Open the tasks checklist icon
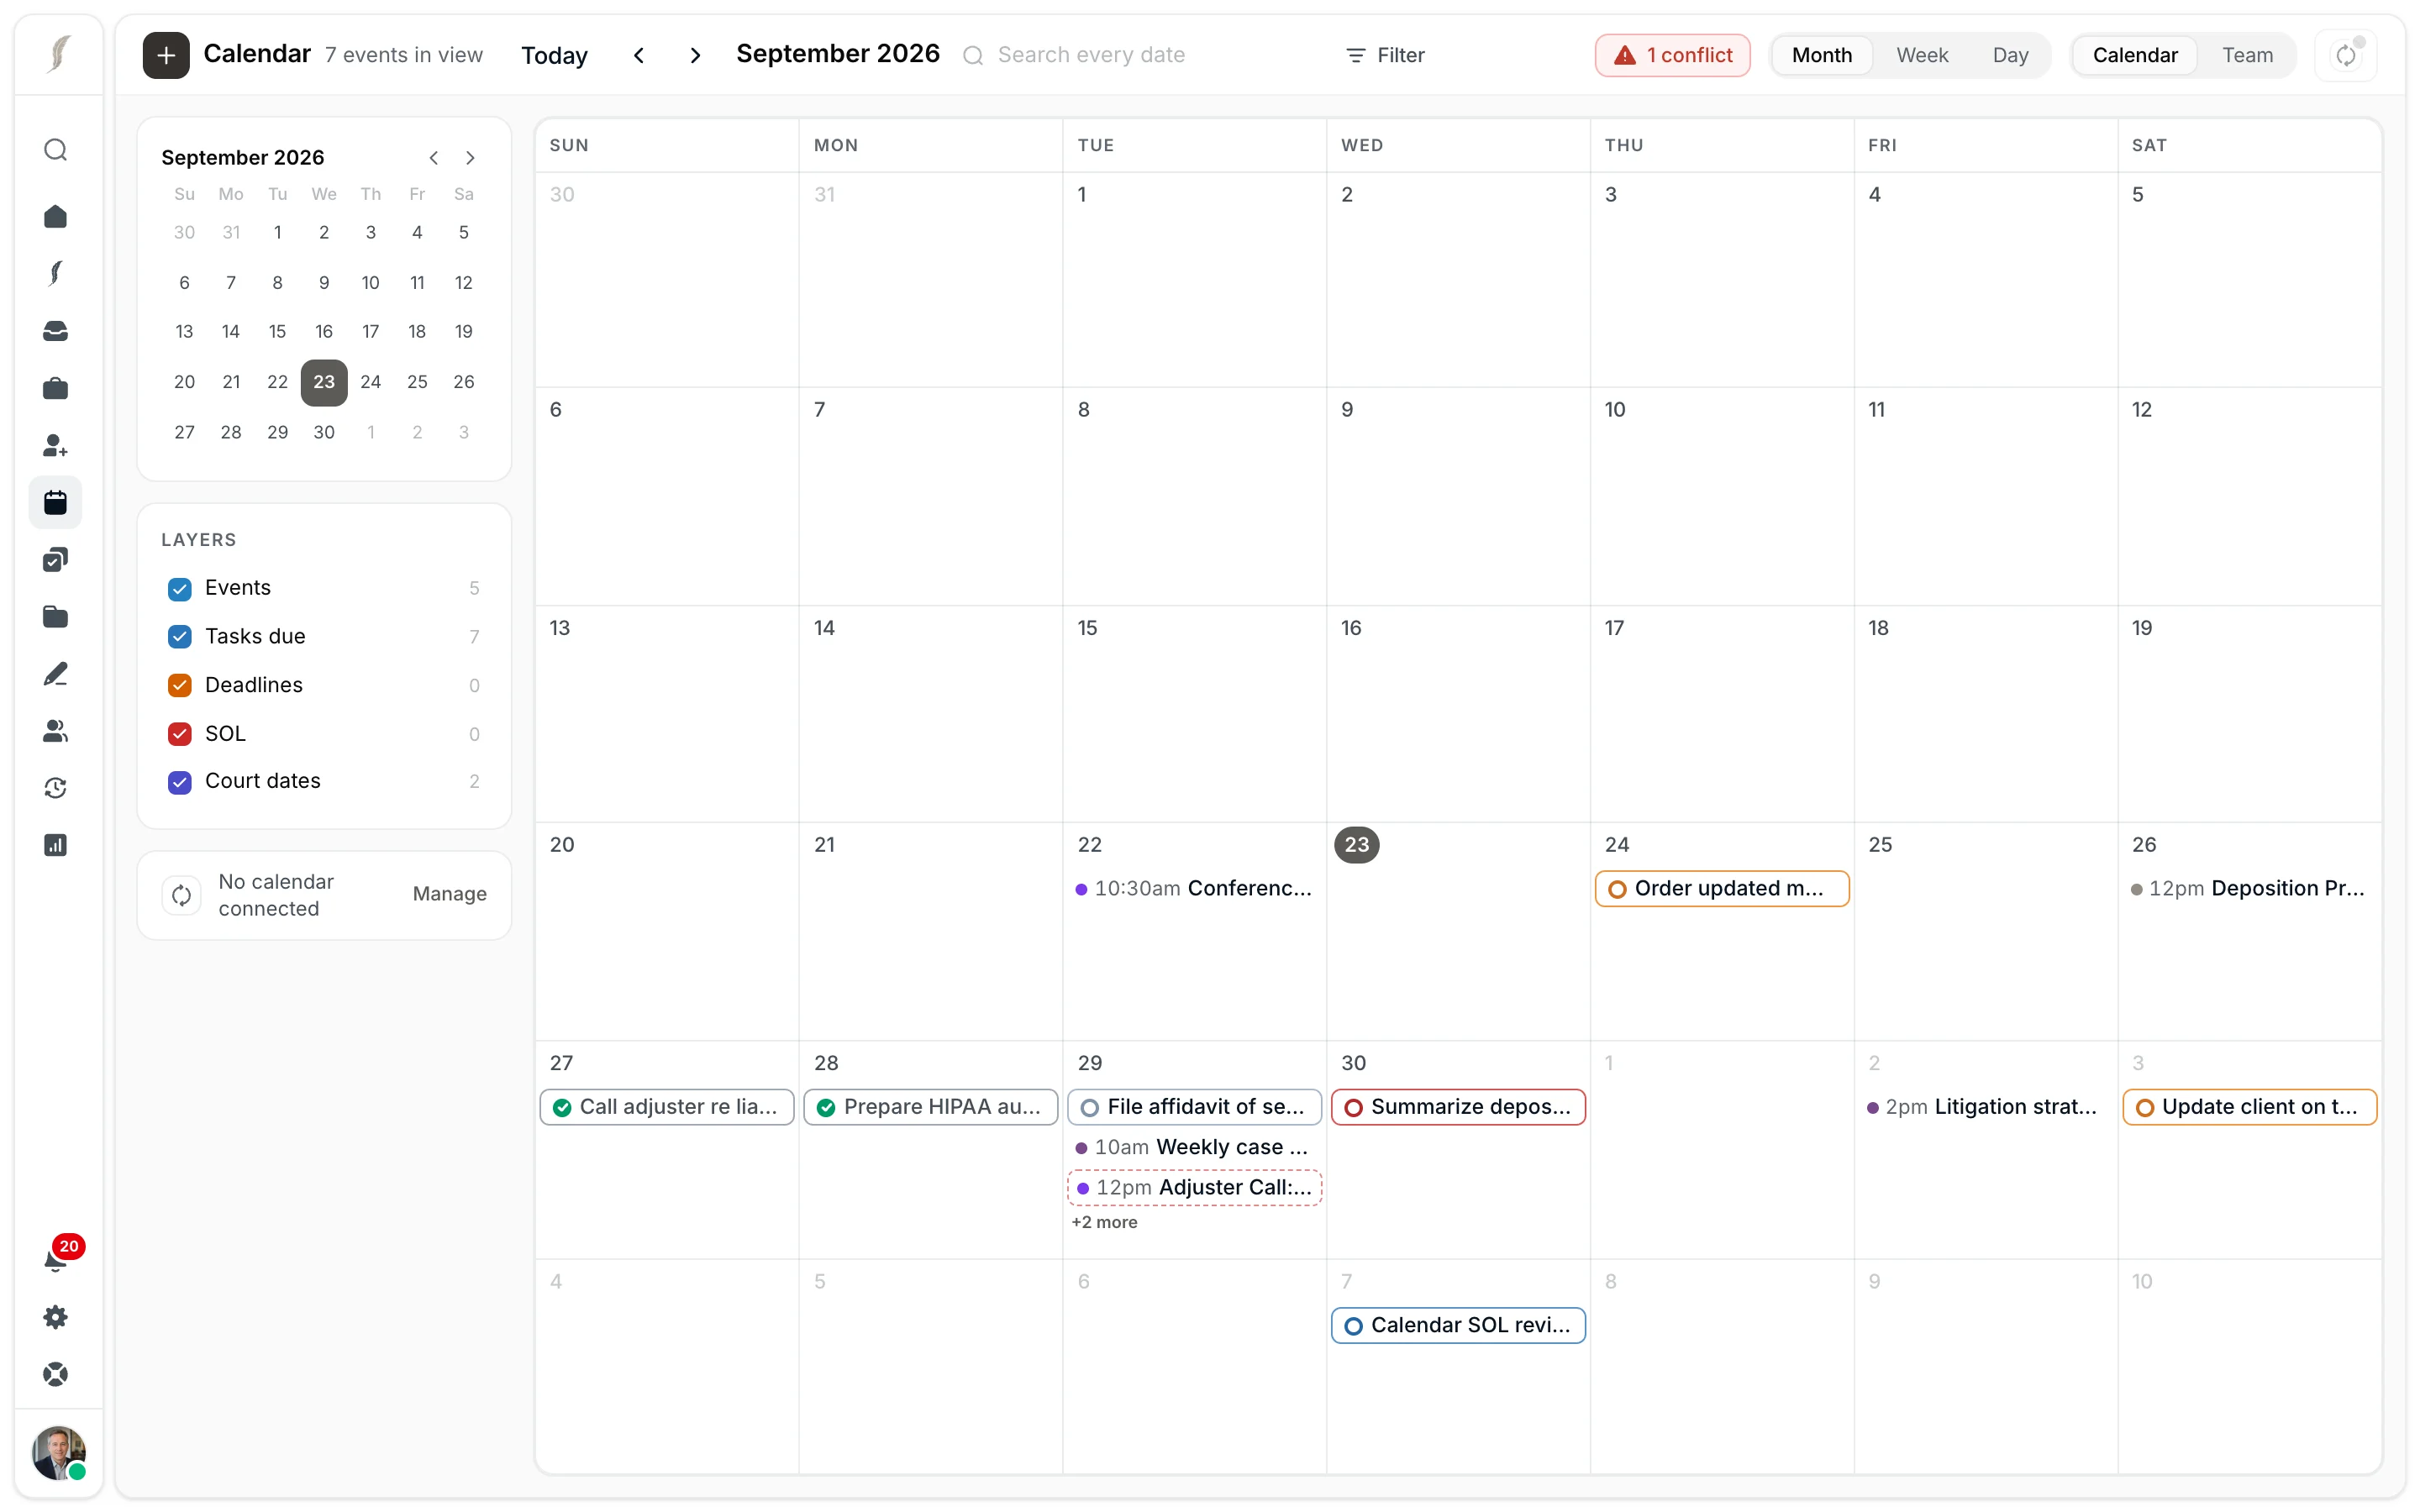The width and height of the screenshot is (2420, 1512). tap(56, 559)
